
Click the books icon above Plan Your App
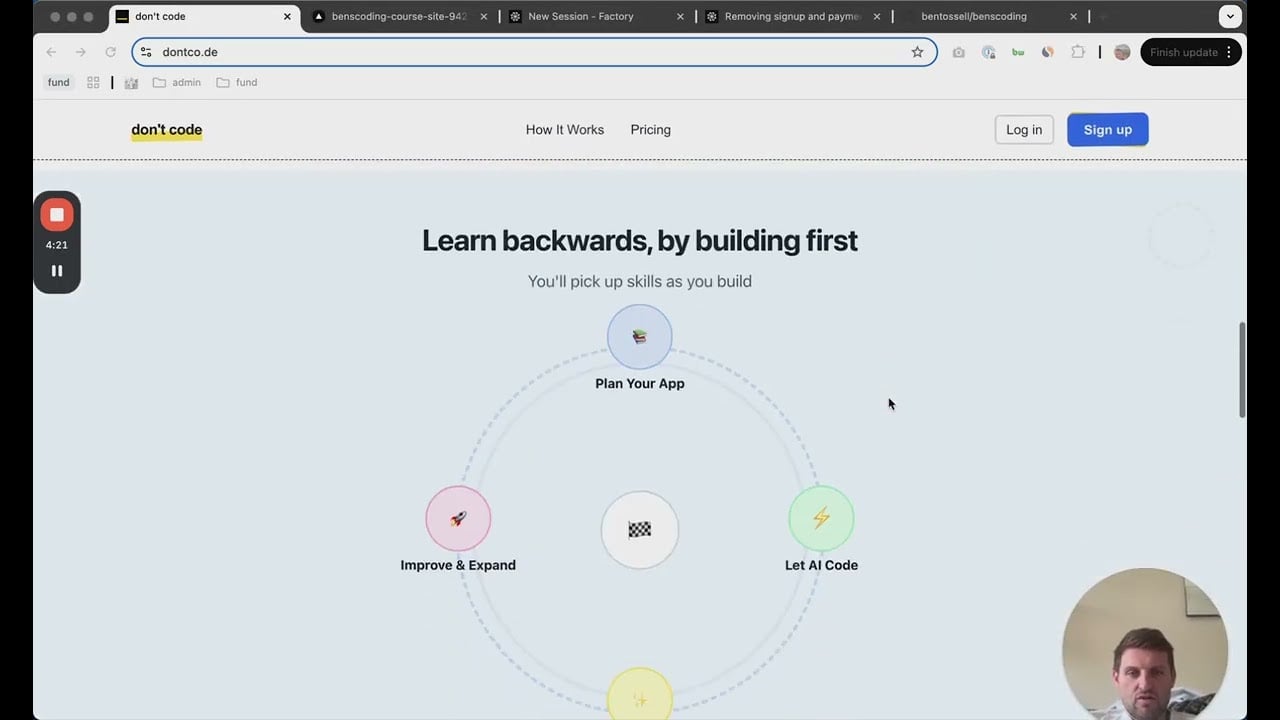point(640,337)
